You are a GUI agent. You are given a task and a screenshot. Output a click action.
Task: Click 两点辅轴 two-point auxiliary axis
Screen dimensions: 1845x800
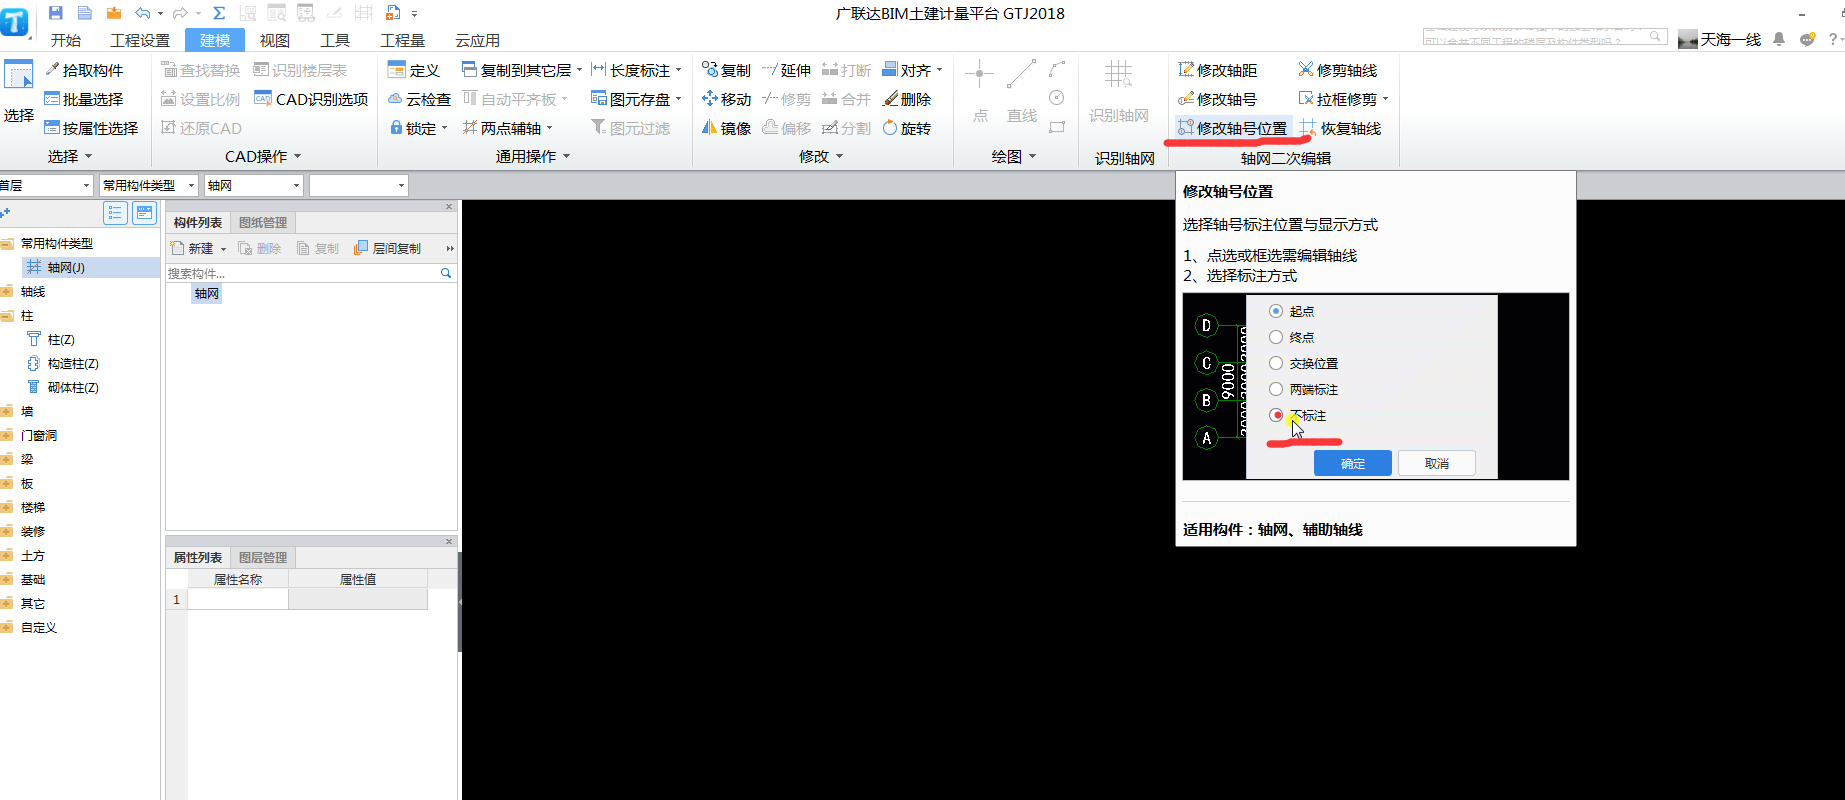(x=507, y=128)
